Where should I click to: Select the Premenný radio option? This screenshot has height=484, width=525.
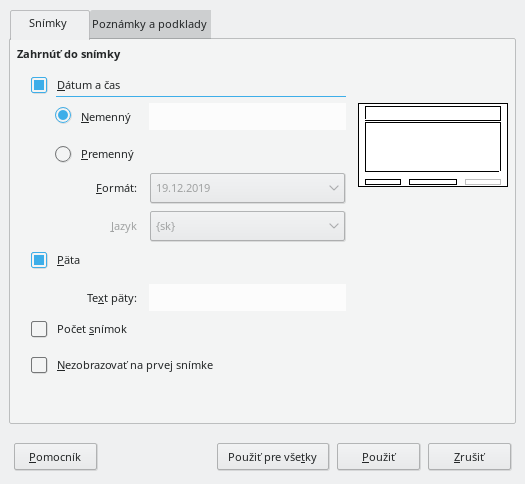[63, 154]
